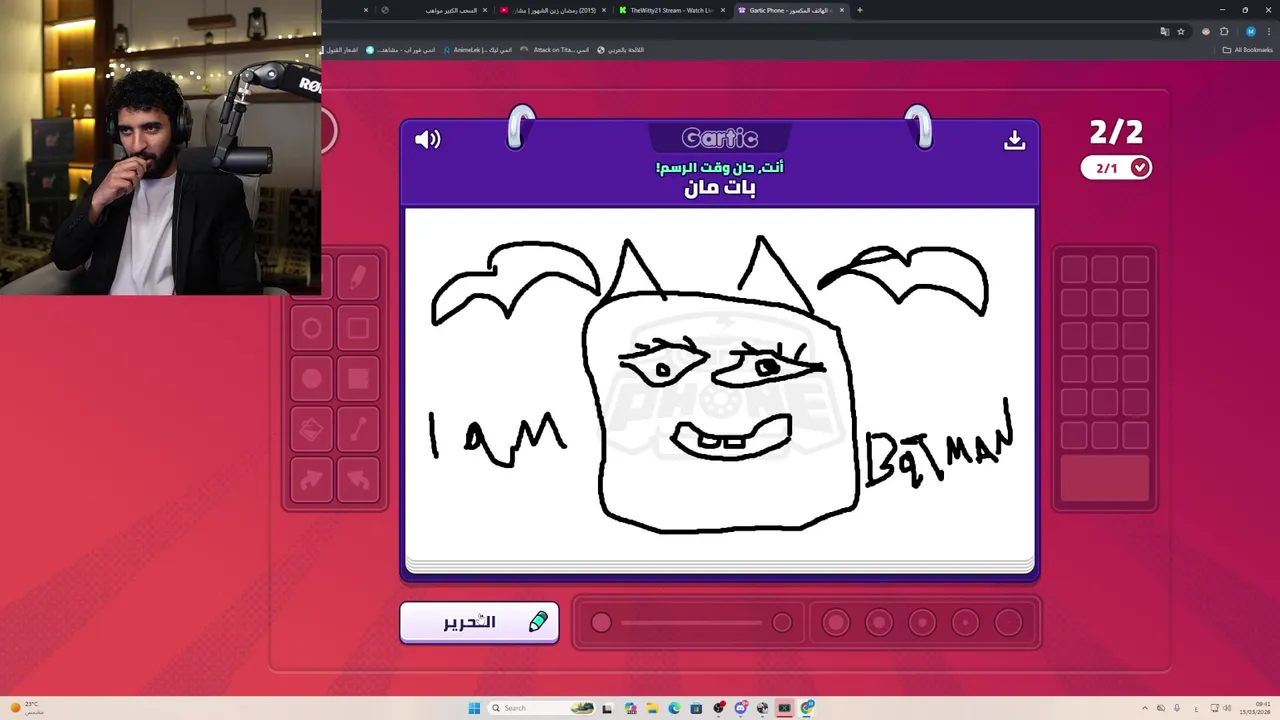Select the empty square shape tool
The image size is (1280, 720).
point(359,329)
